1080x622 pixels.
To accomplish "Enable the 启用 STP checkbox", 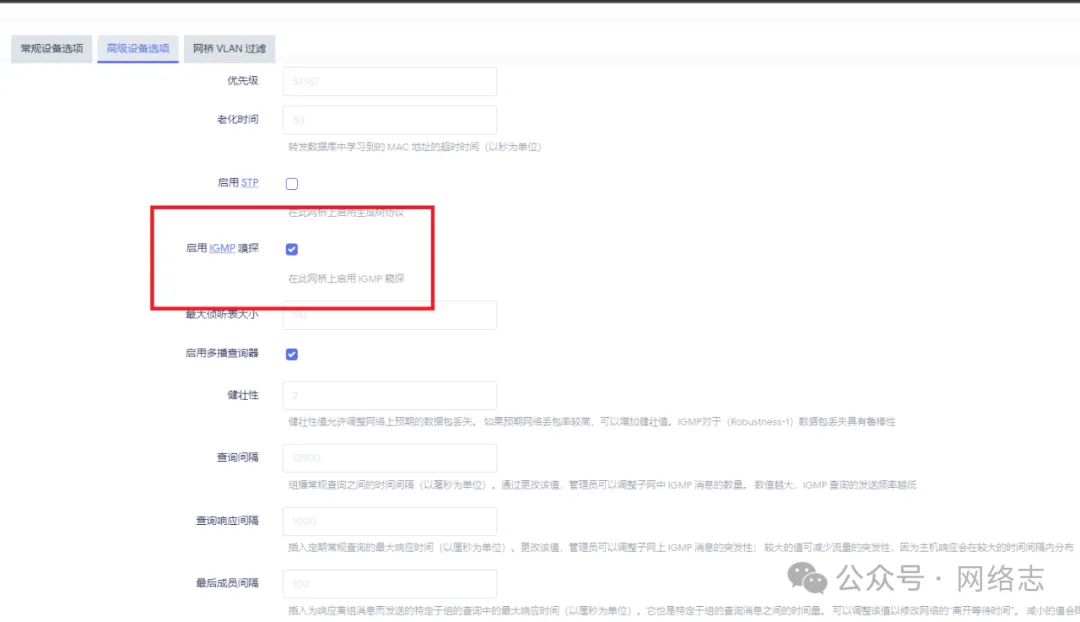I will coord(291,182).
